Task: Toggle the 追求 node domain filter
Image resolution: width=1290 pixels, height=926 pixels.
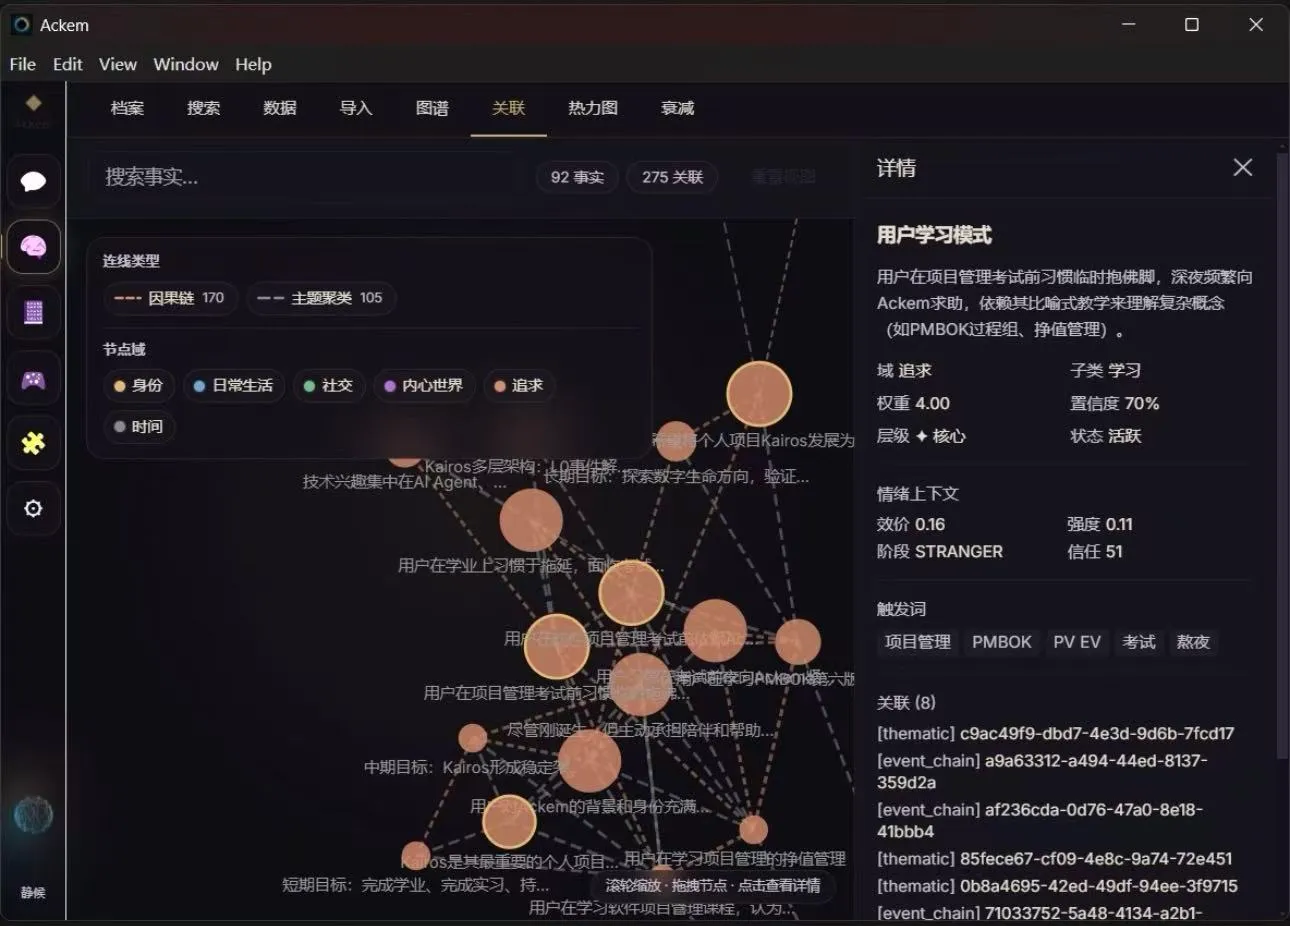Action: click(x=518, y=386)
